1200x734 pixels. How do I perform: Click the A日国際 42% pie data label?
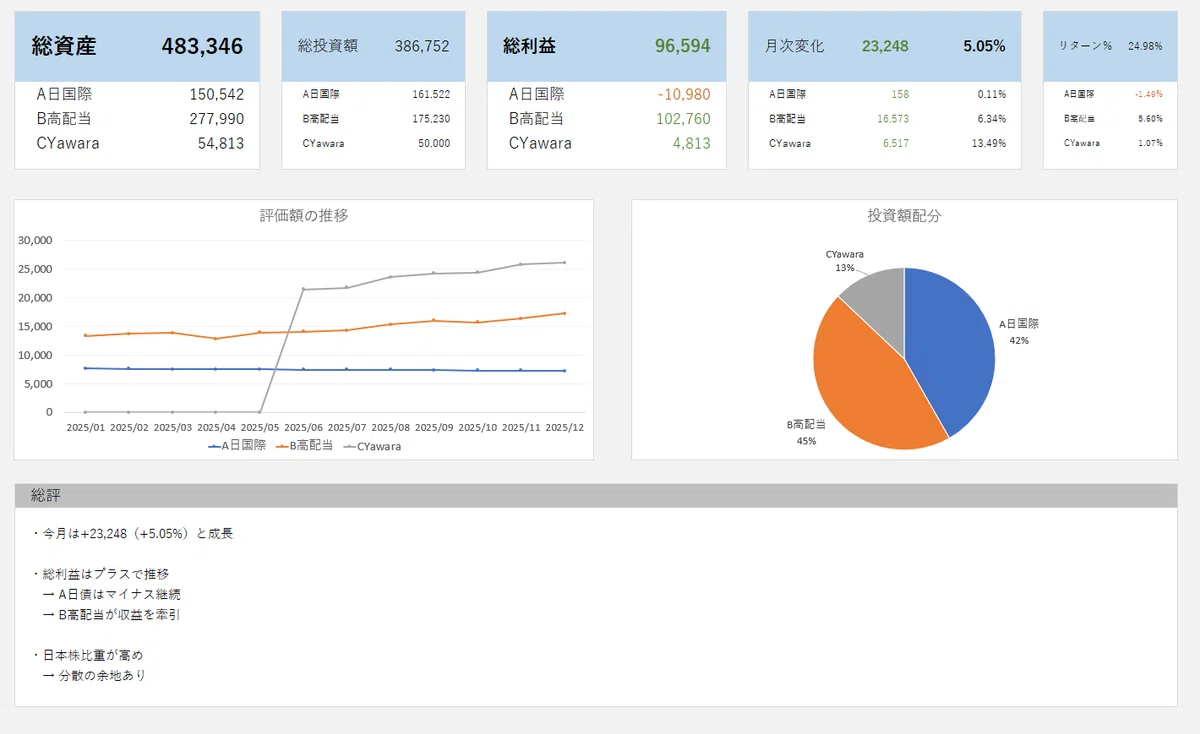[x=1019, y=332]
